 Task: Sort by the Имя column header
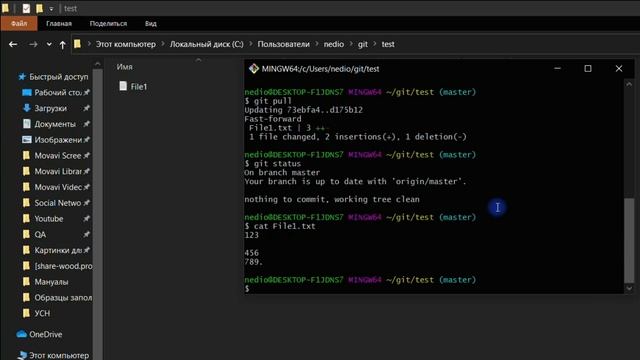(124, 67)
